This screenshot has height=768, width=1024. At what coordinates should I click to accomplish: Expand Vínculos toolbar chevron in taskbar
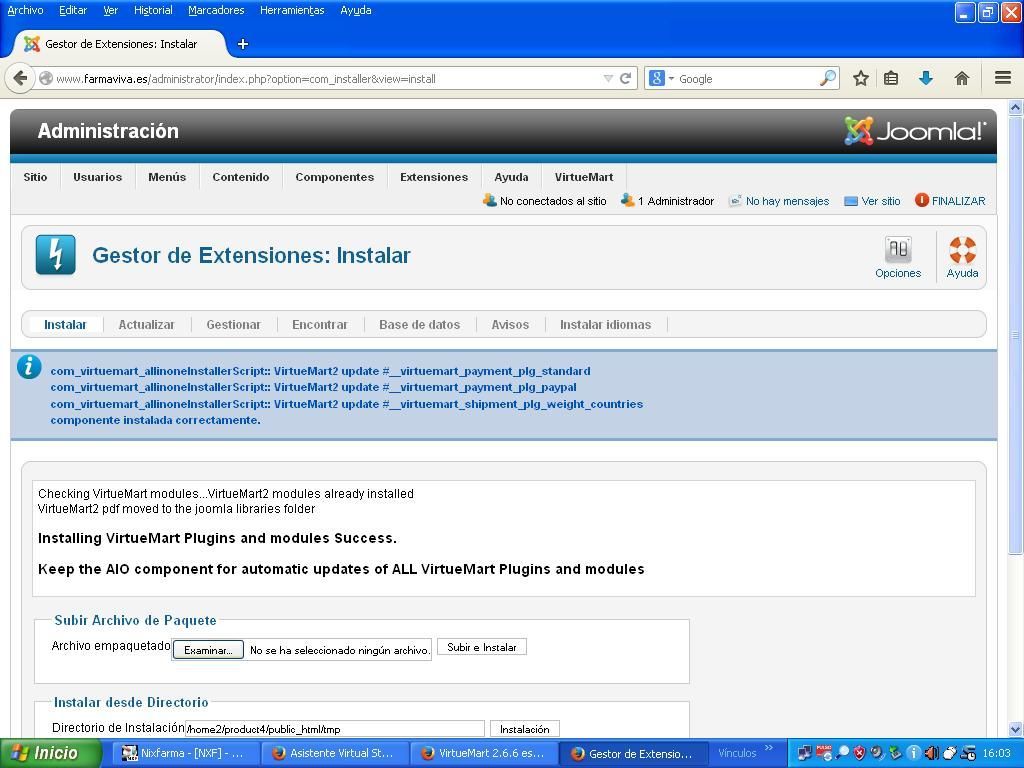[x=769, y=748]
